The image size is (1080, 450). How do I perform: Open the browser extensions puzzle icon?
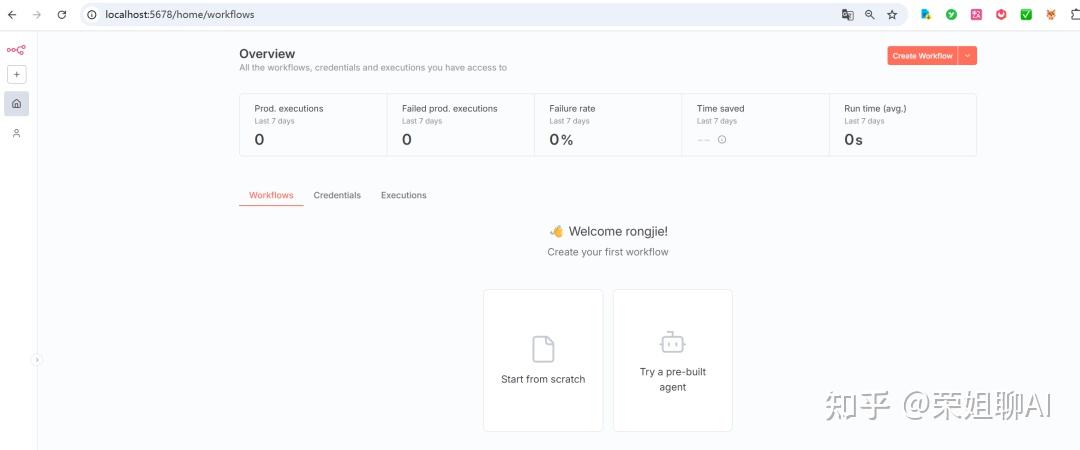coord(1075,15)
